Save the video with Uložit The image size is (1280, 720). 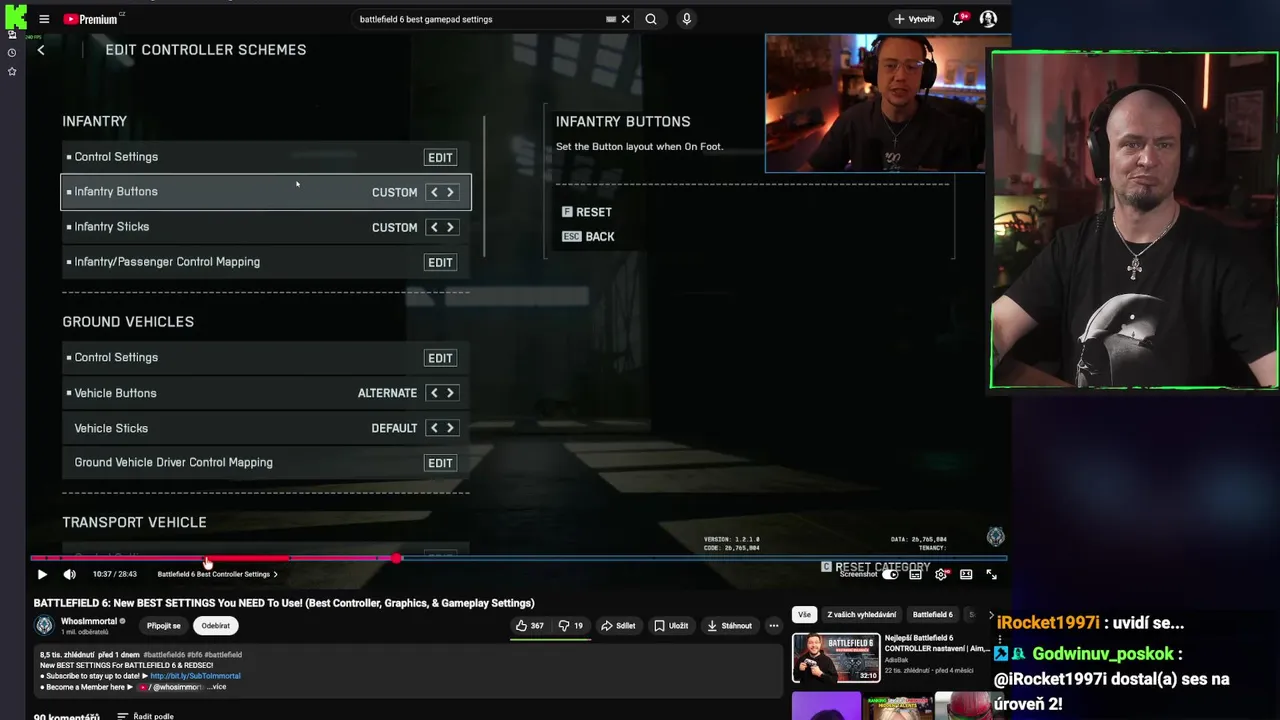(x=671, y=626)
